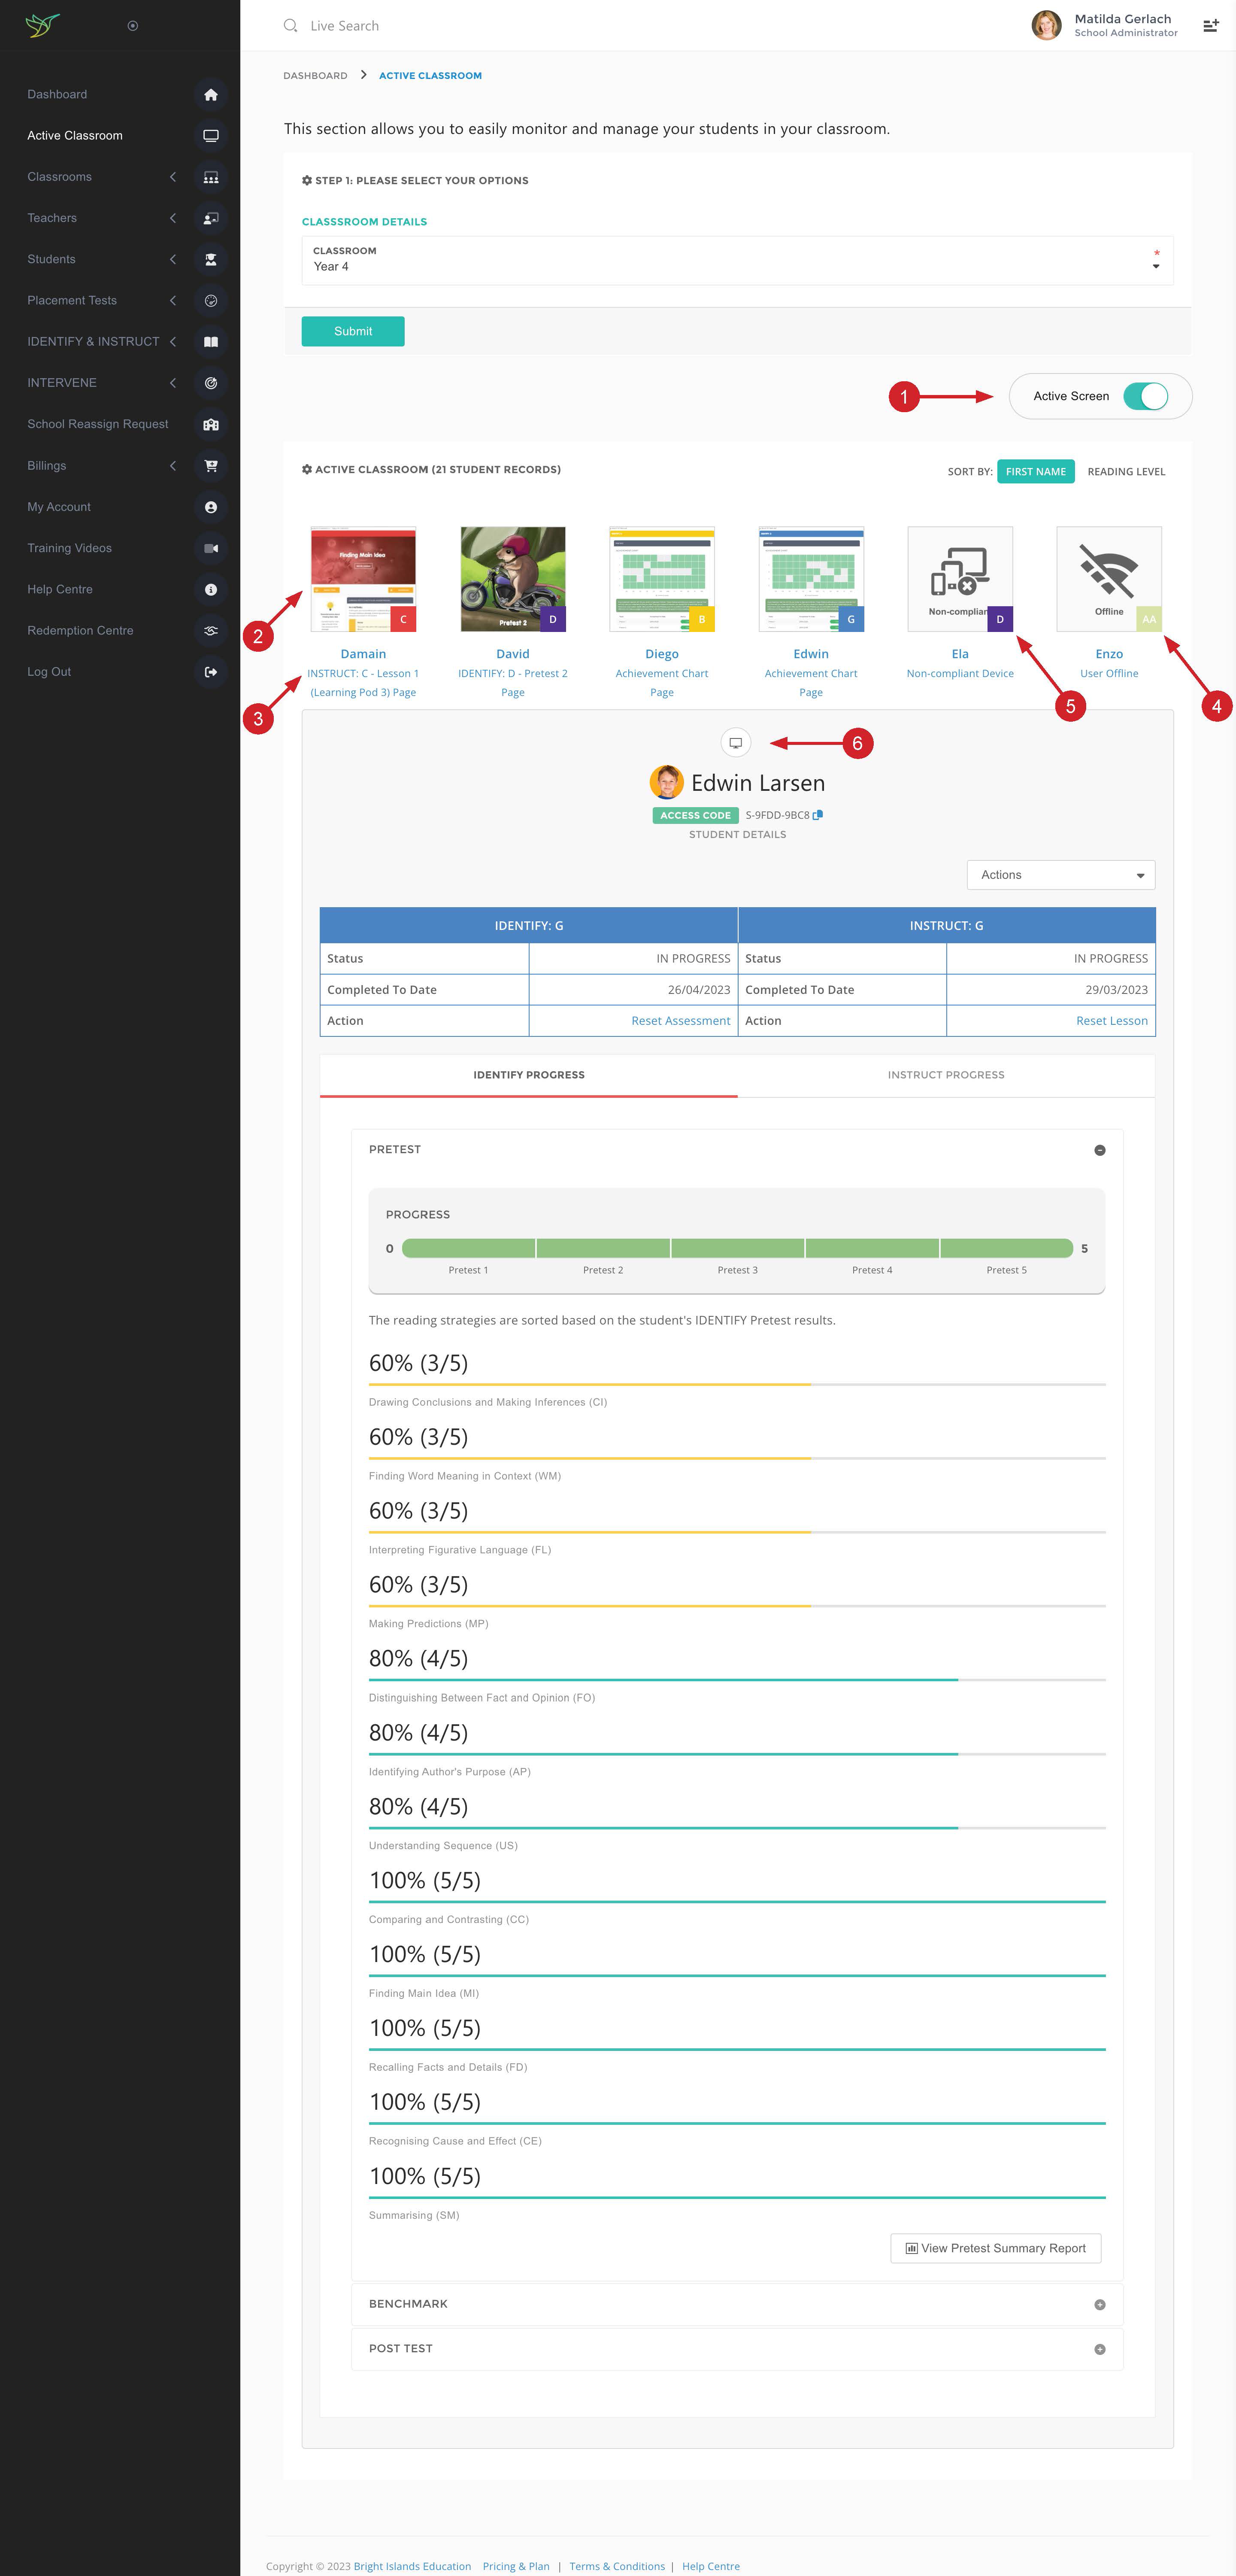Screen dimensions: 1236x2576
Task: Sort students by First Name
Action: (x=1035, y=472)
